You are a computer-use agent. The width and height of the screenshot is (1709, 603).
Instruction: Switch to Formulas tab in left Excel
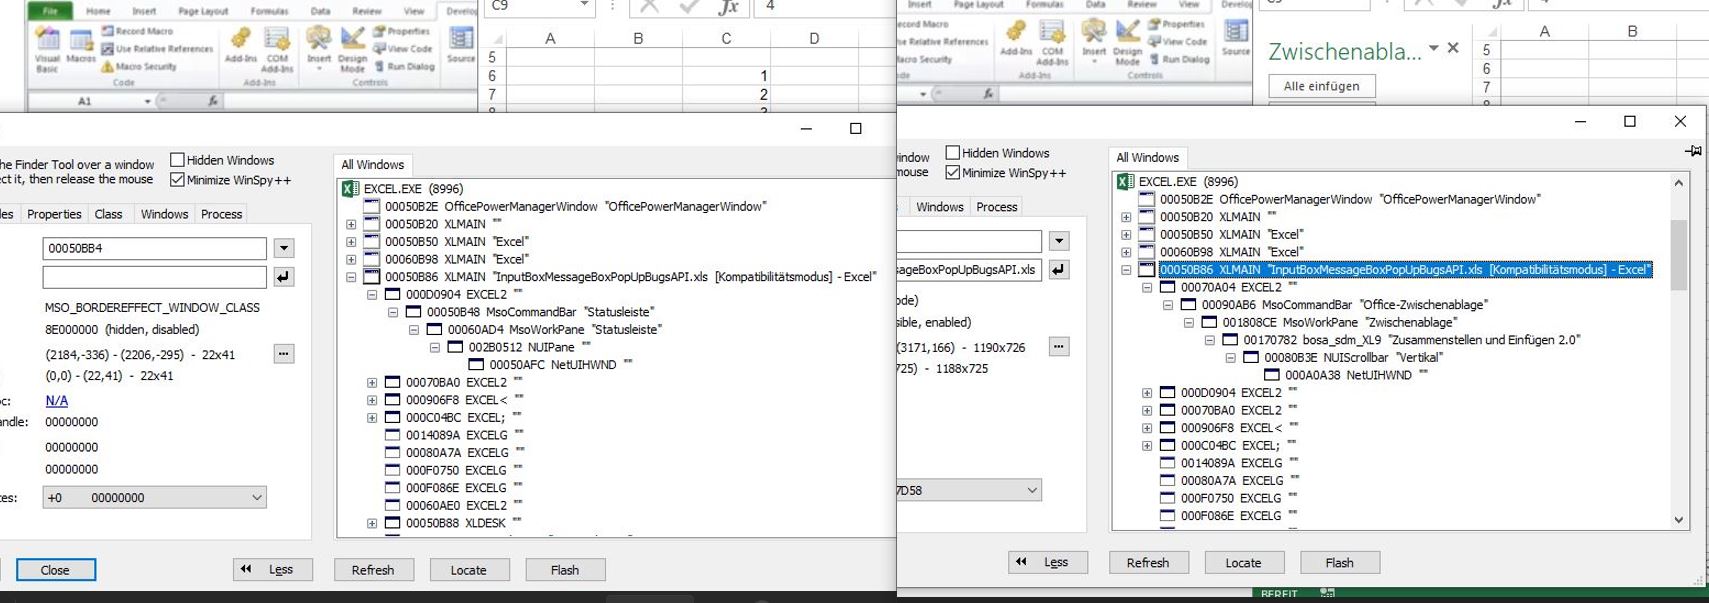click(269, 11)
